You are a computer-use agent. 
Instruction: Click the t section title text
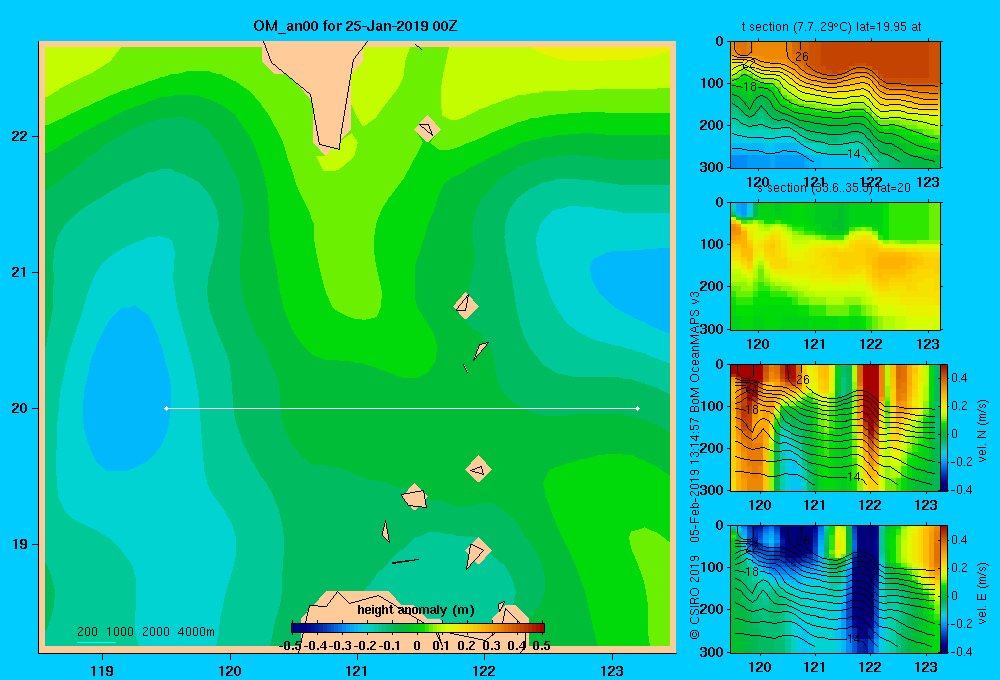point(831,27)
